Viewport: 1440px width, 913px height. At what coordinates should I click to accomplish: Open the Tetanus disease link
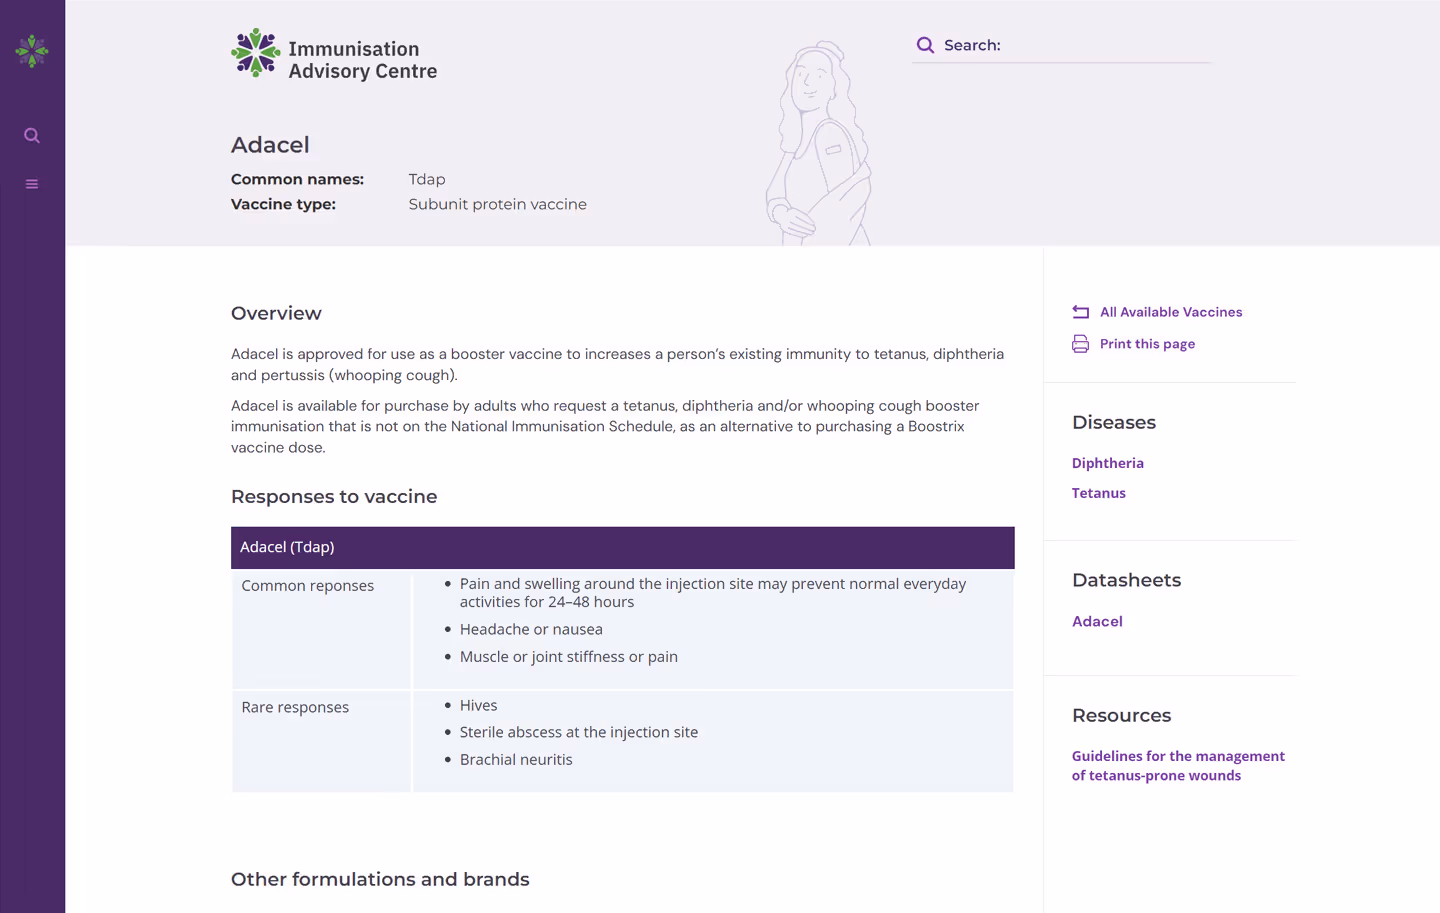[x=1098, y=493]
